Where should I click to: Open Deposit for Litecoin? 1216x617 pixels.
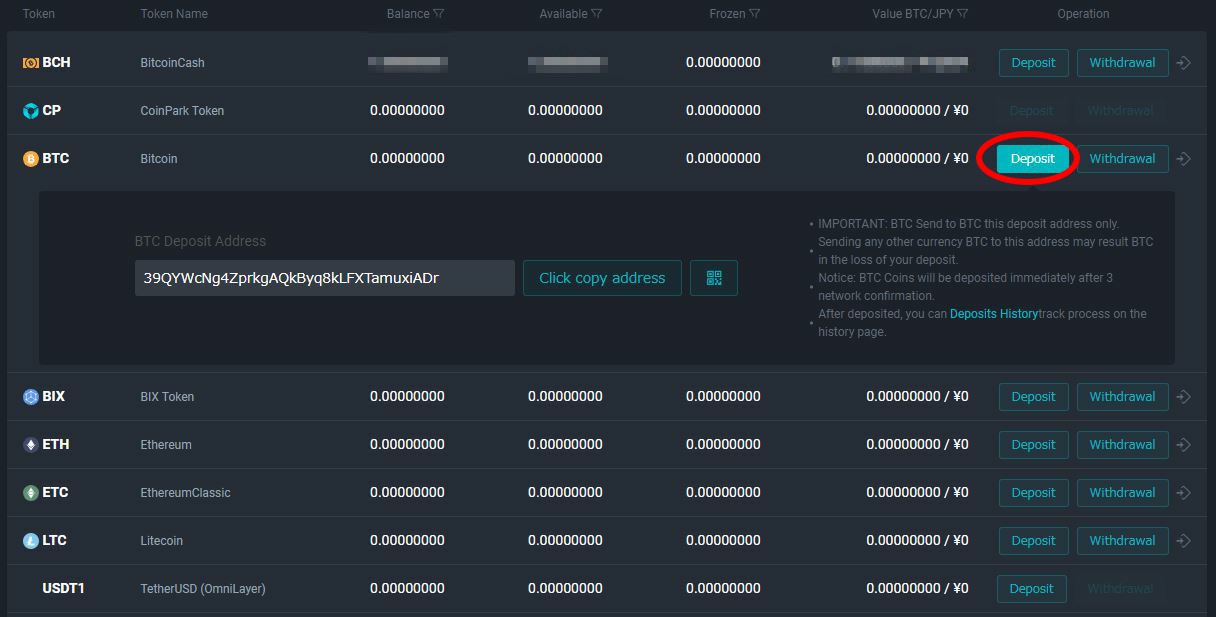(1034, 541)
